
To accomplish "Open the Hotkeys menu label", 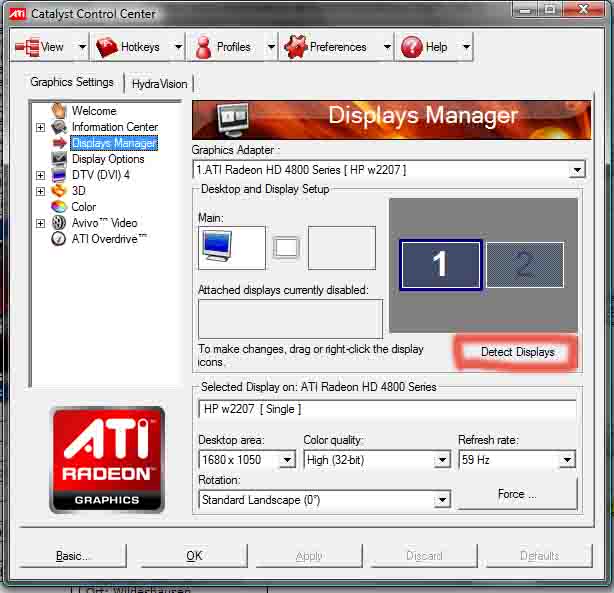I will point(140,47).
